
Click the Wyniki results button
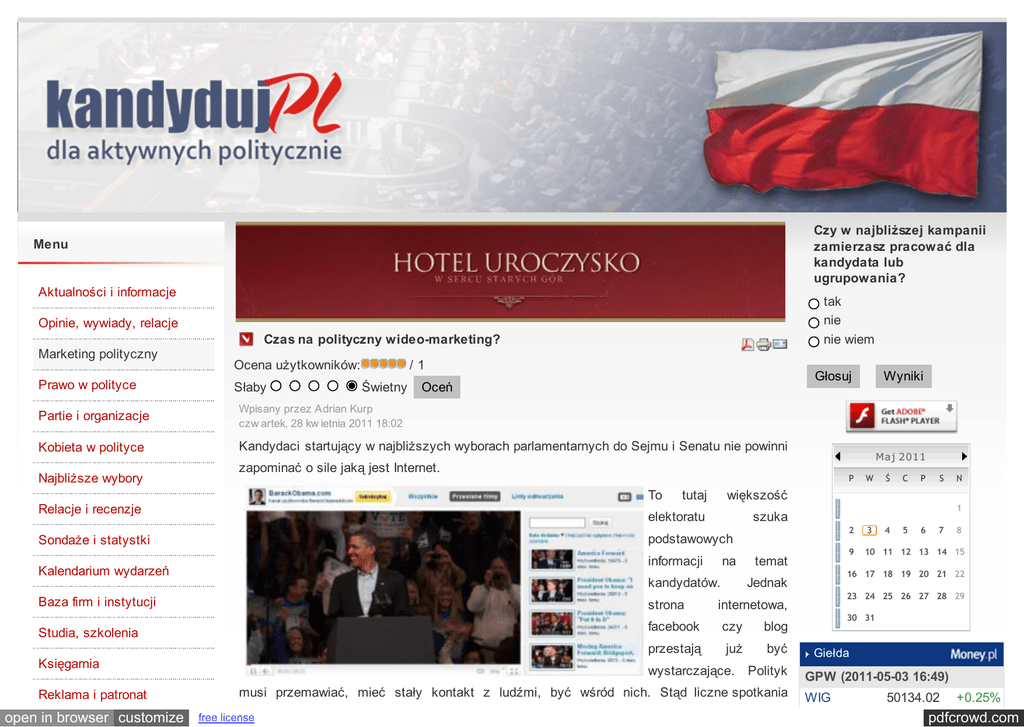coord(903,376)
